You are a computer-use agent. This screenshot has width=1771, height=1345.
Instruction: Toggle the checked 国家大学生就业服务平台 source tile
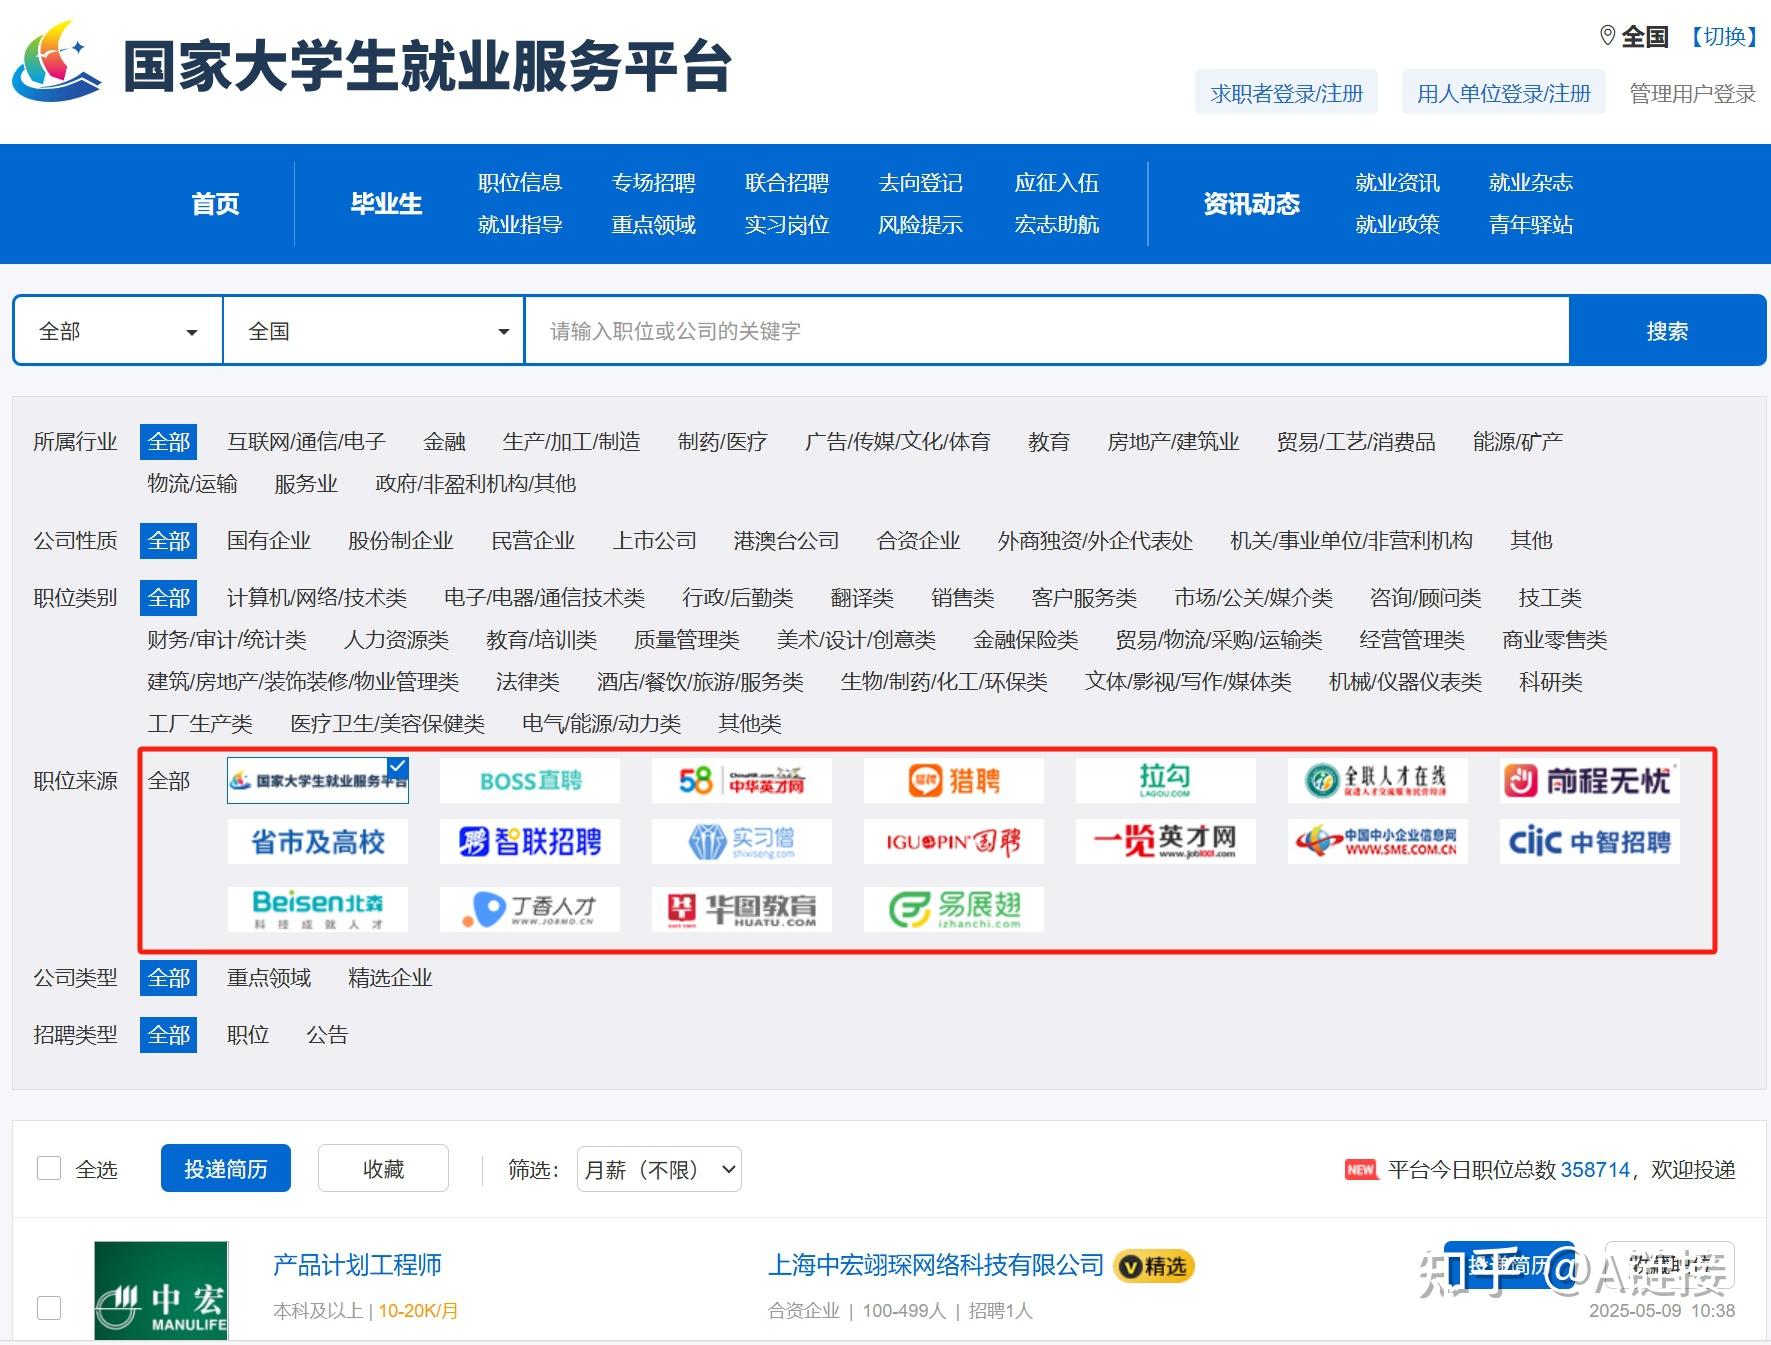(318, 781)
